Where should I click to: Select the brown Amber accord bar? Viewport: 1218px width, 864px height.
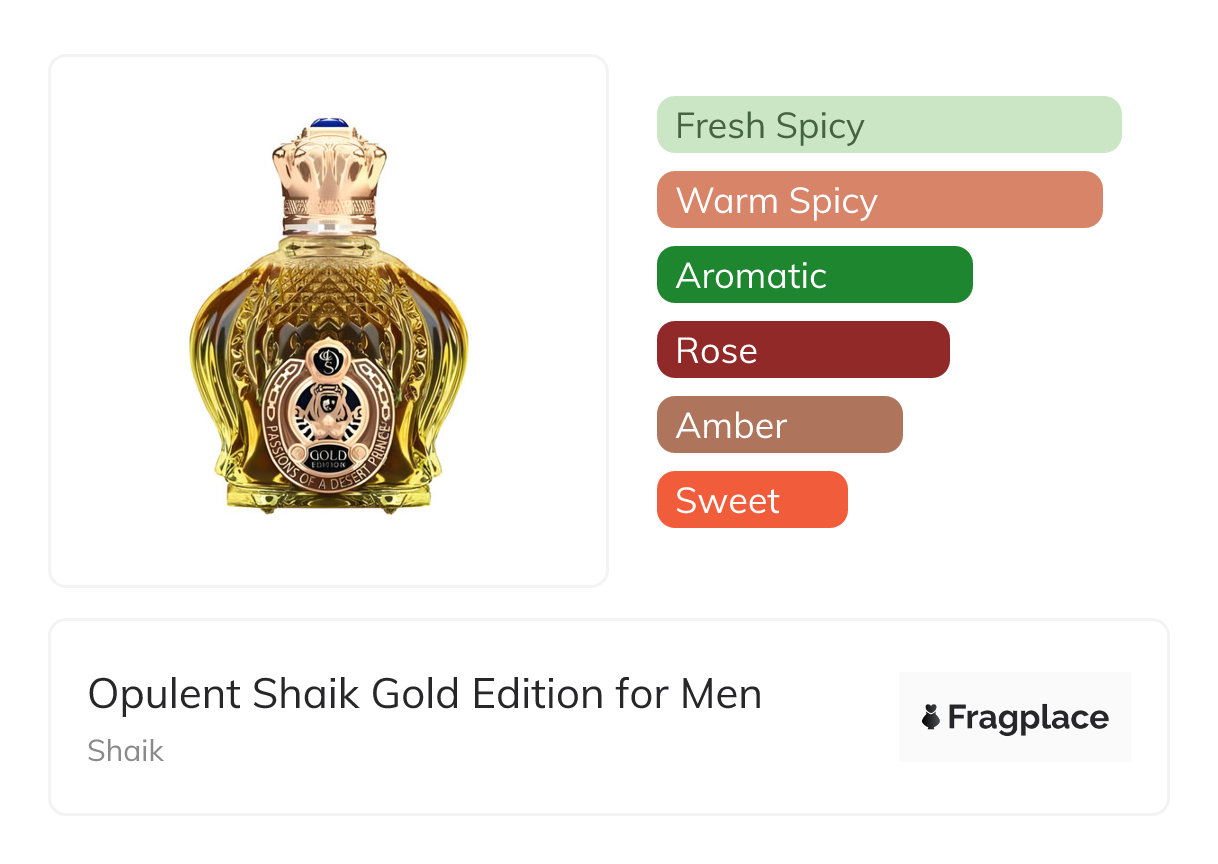(x=779, y=425)
